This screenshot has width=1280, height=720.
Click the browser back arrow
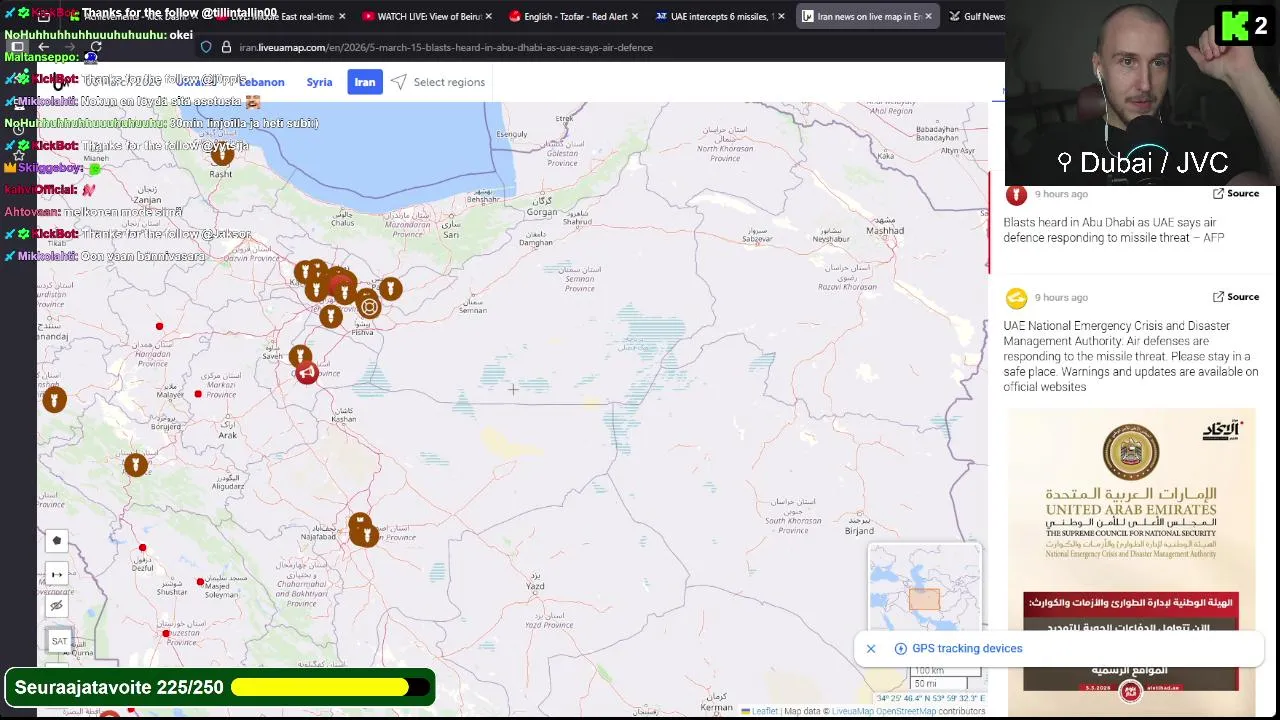coord(44,47)
